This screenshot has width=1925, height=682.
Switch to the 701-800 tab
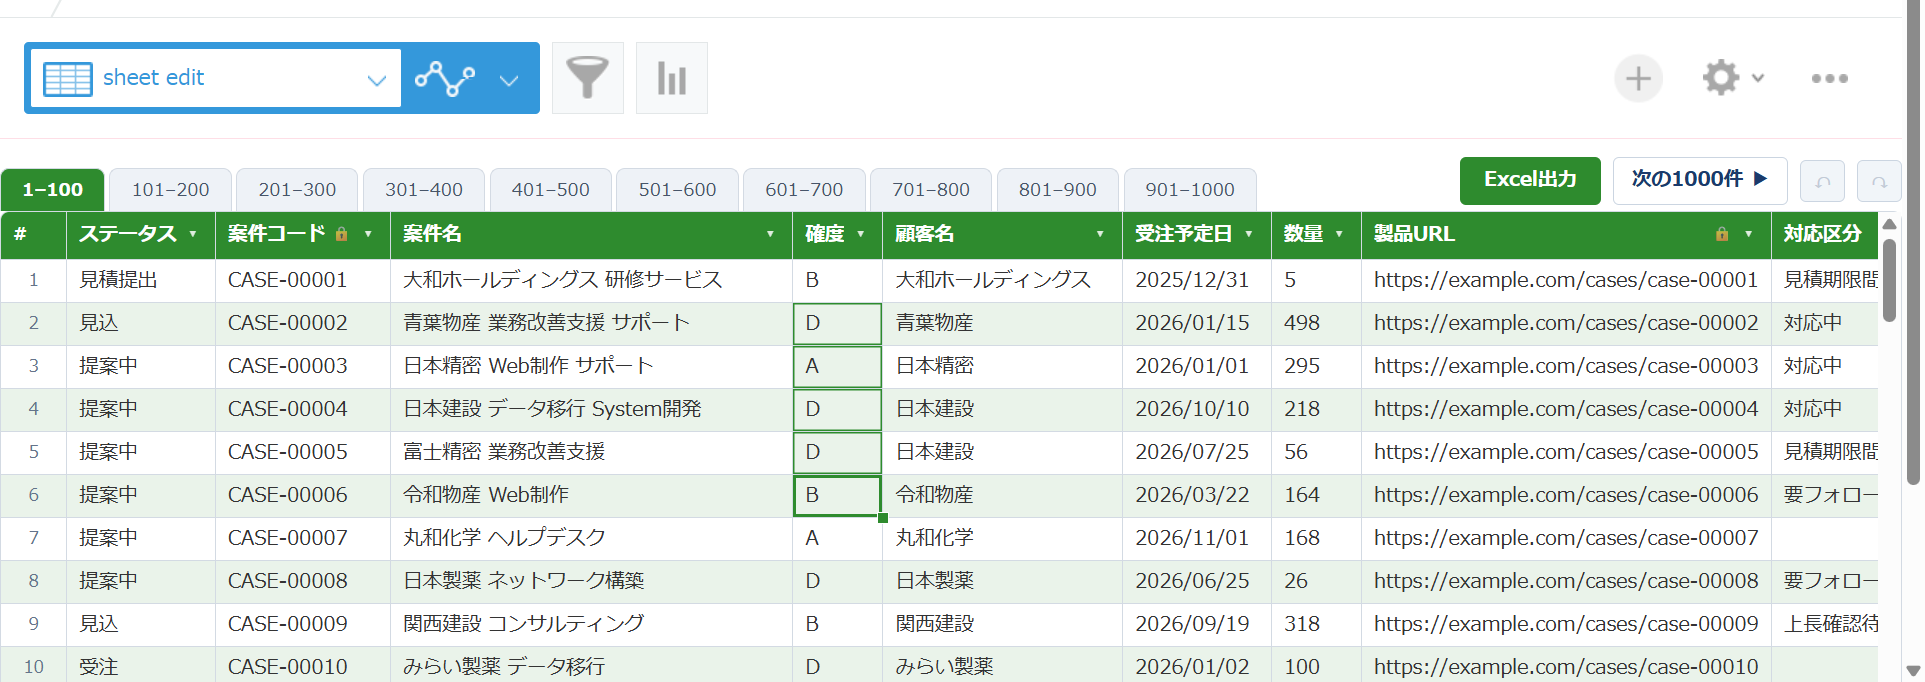(931, 190)
